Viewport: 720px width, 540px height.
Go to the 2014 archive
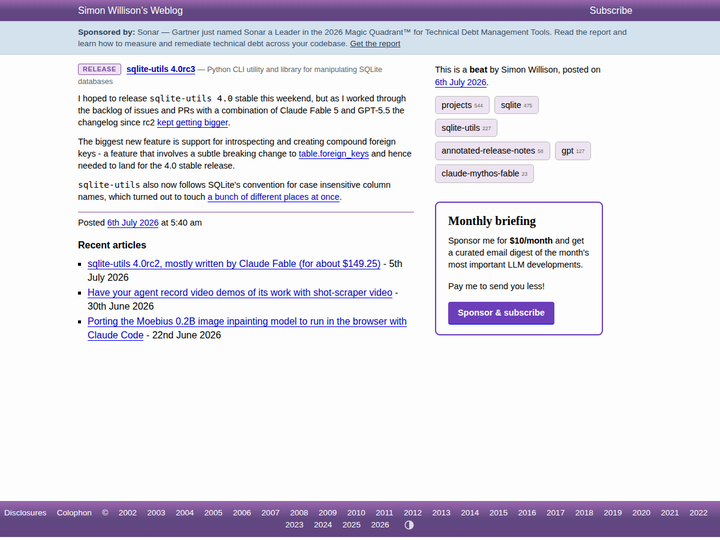point(470,513)
